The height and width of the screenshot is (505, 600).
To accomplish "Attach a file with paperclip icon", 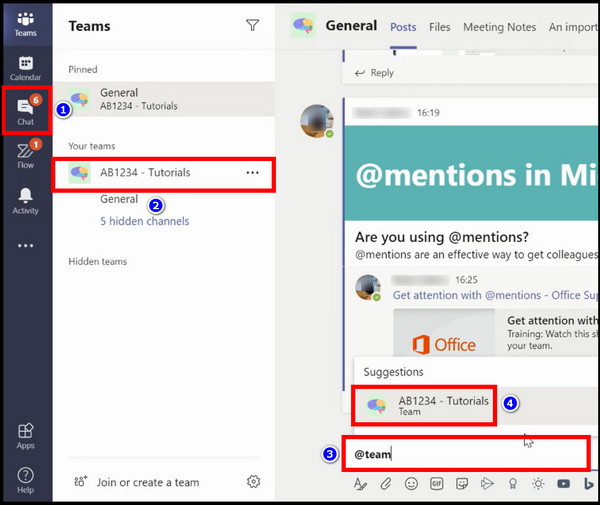I will 386,484.
